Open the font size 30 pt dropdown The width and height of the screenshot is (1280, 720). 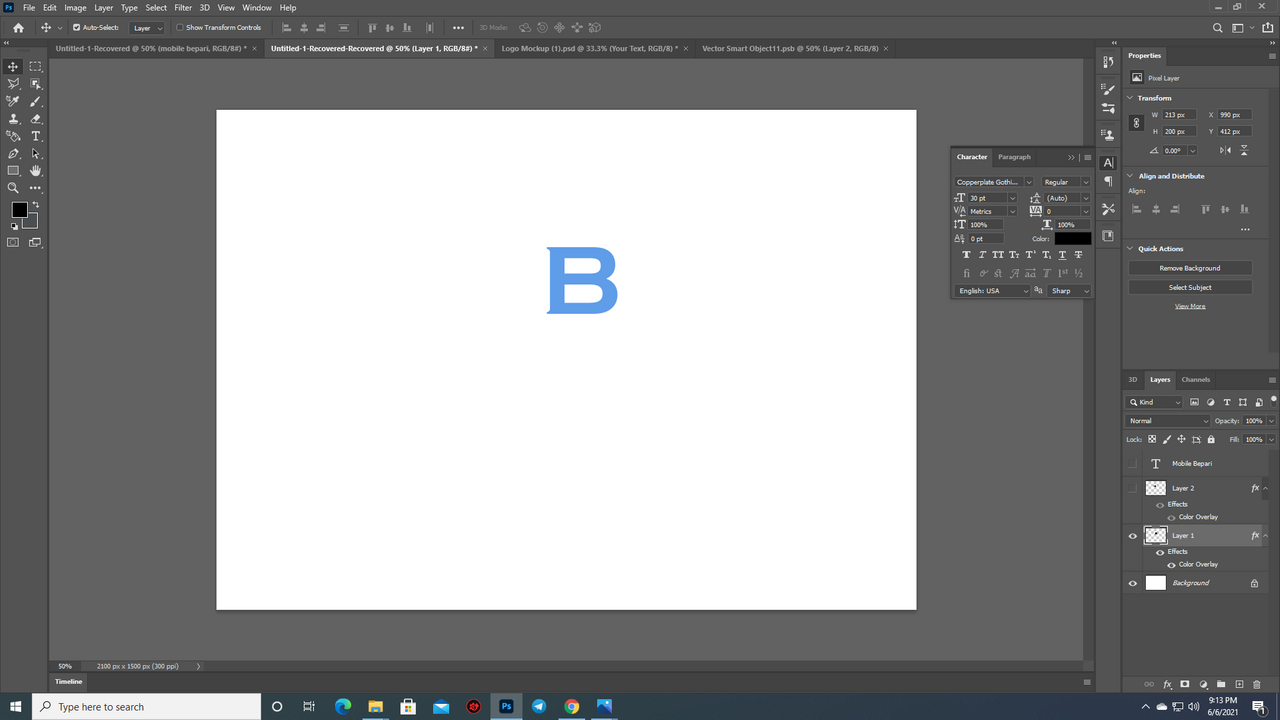[1012, 198]
